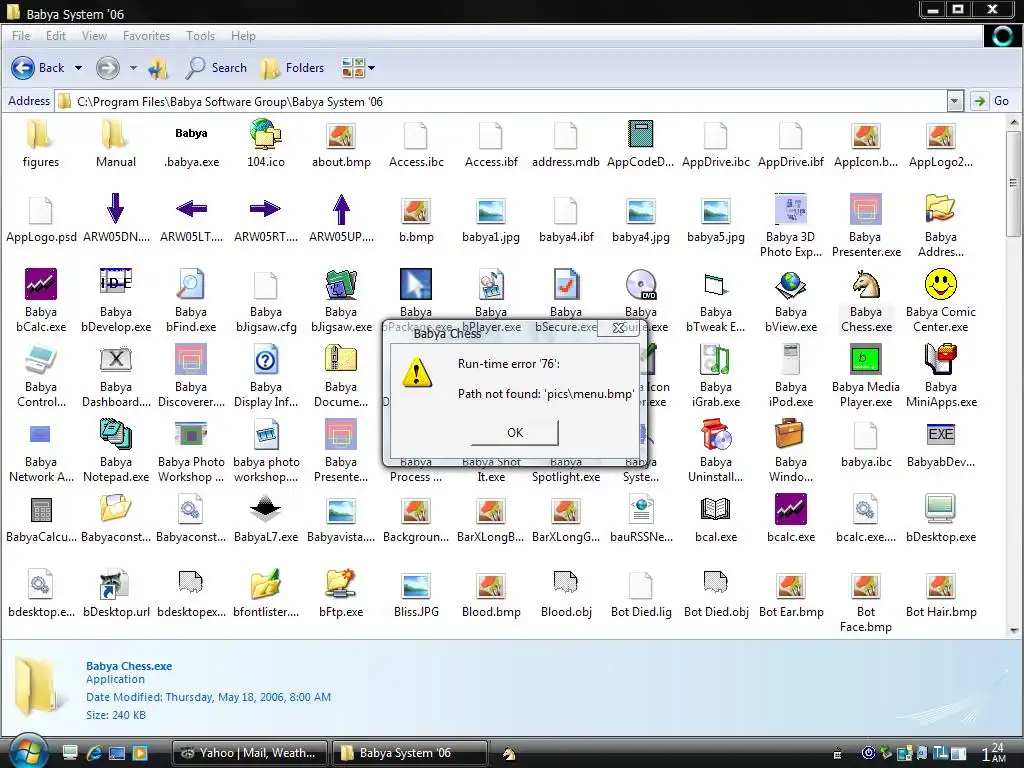Toggle the Folders pane

tap(292, 68)
